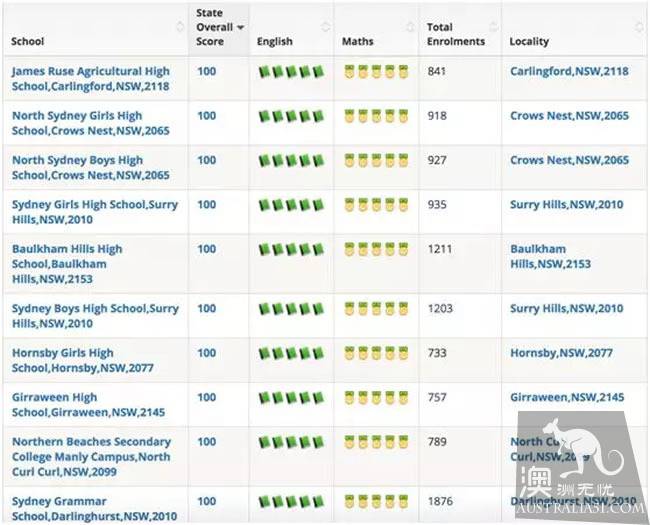Click Maths rating icons in Baulkham Hills row
650x525 pixels.
pos(376,249)
